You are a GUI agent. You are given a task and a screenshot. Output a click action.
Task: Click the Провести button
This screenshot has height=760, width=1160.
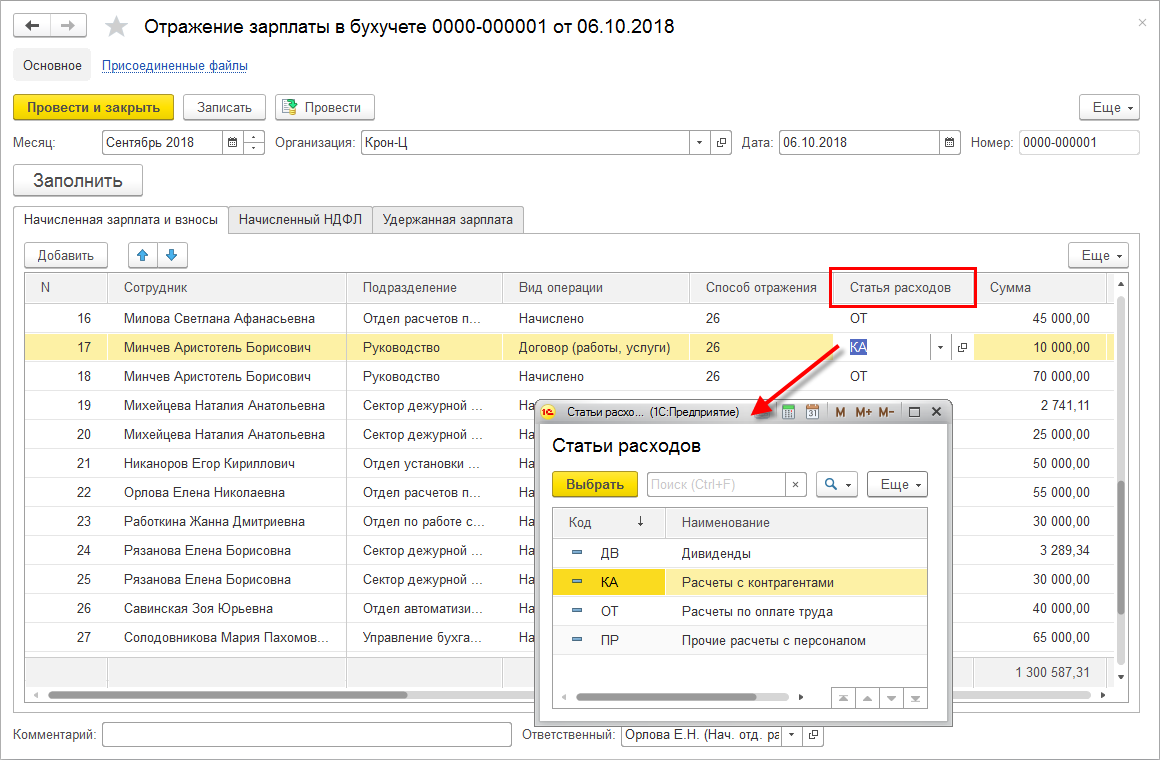coord(325,107)
